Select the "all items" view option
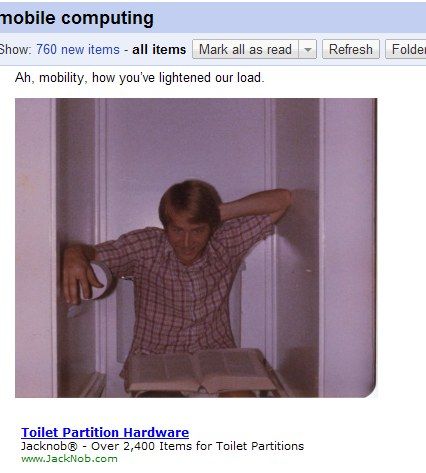The image size is (426, 473). 159,50
